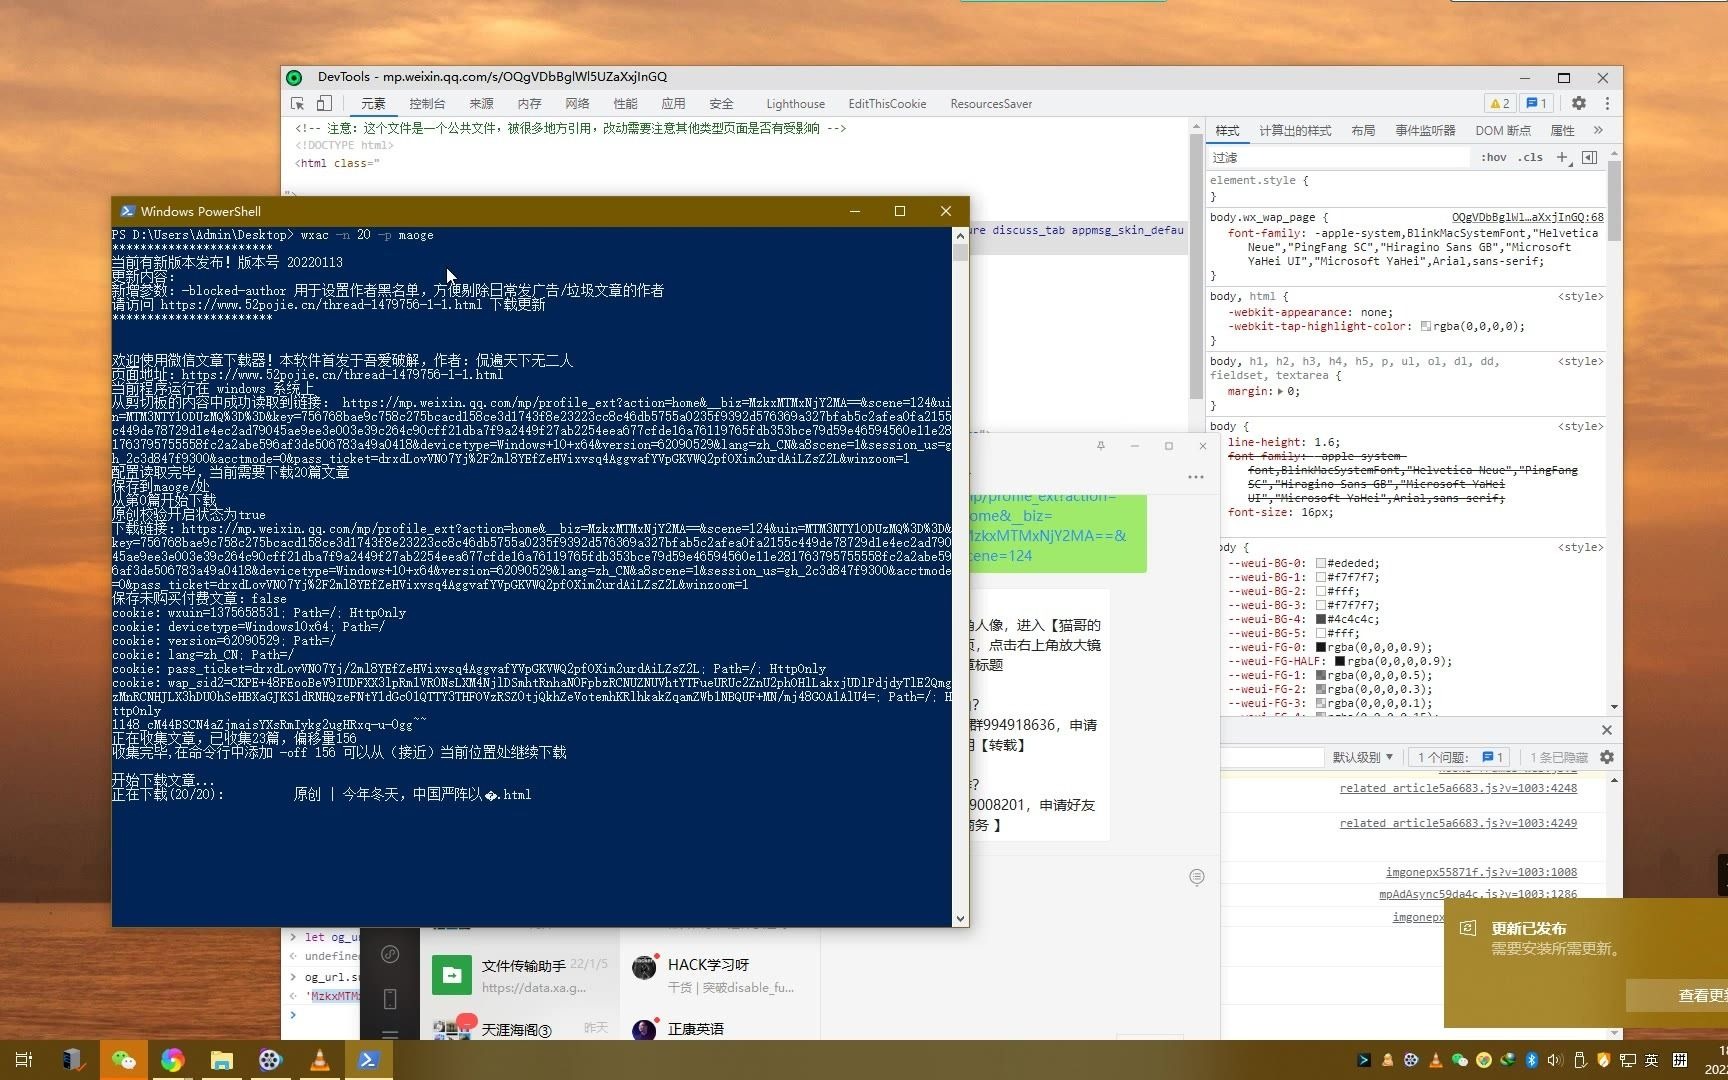Open the 内存 tab
Screen dimensions: 1728x1080
[x=529, y=103]
